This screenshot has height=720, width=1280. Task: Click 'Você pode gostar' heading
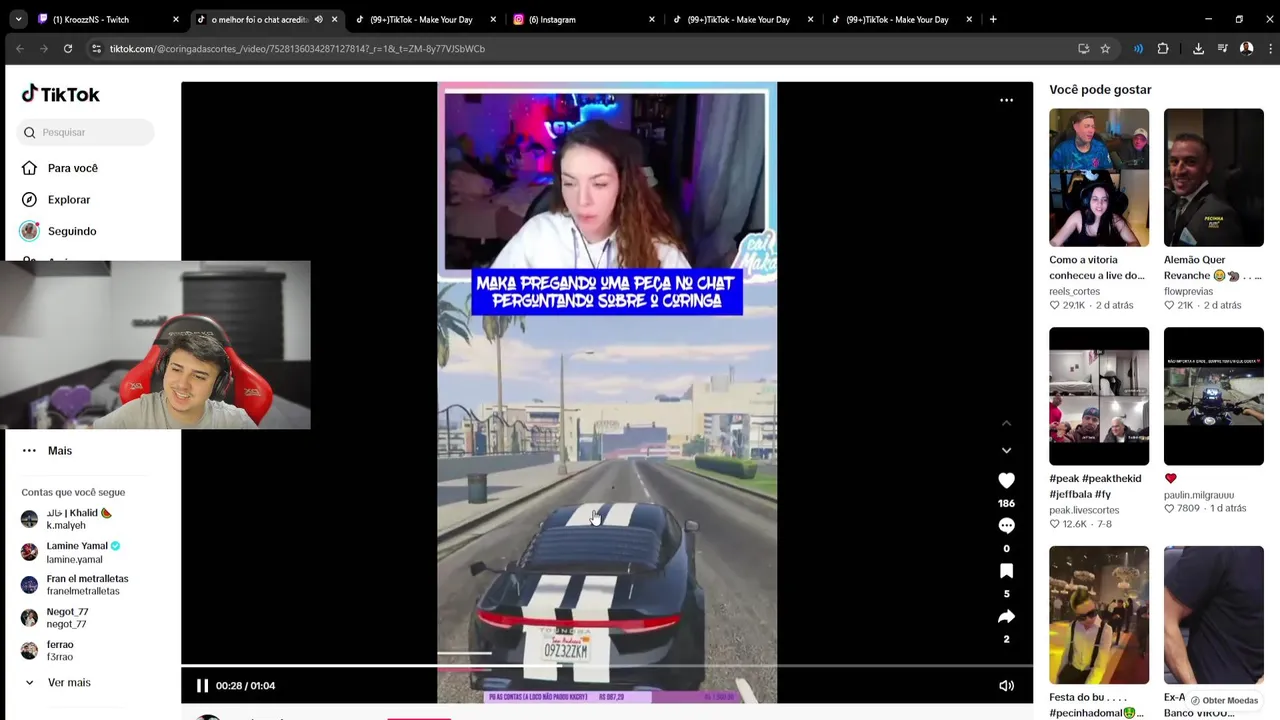(x=1100, y=90)
